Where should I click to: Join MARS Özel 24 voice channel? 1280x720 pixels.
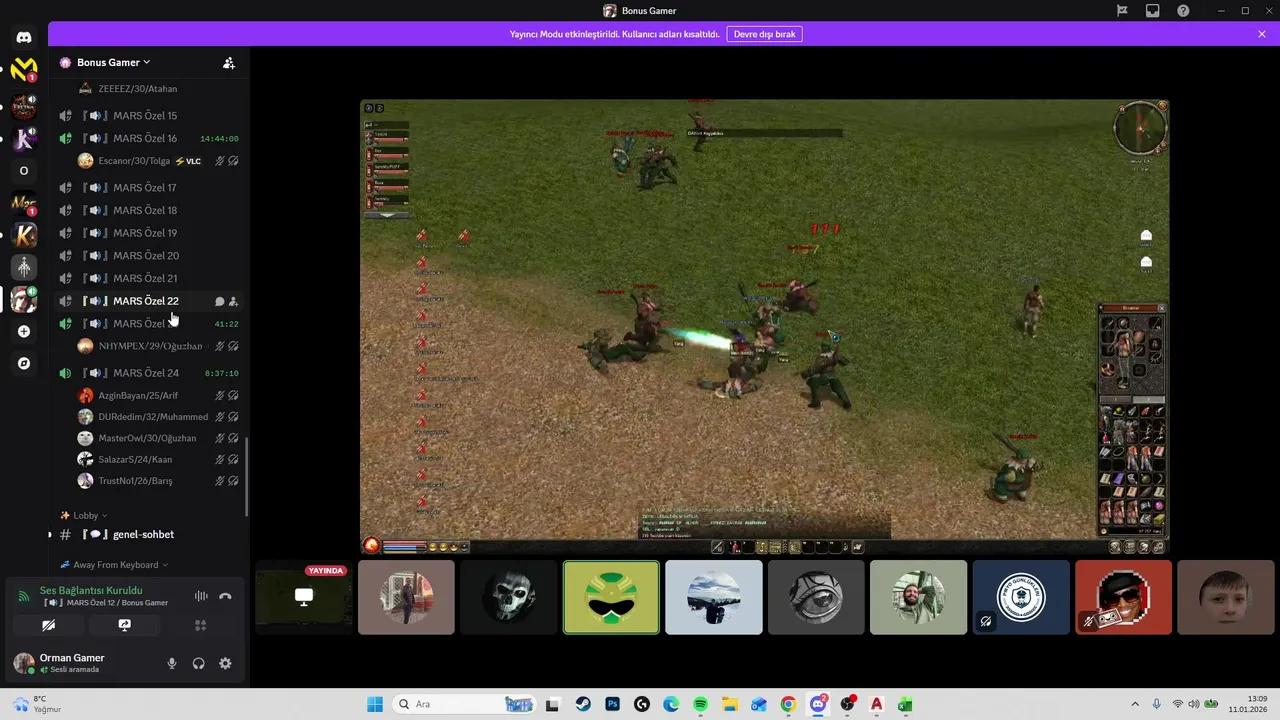click(x=149, y=373)
